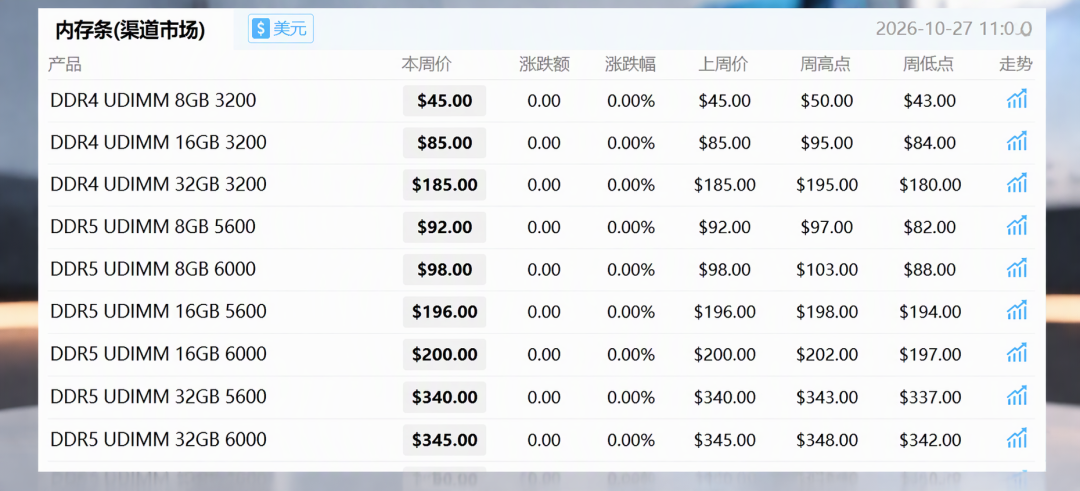Open trend chart for DDR5 UDIMM 32GB 6000

click(1017, 439)
